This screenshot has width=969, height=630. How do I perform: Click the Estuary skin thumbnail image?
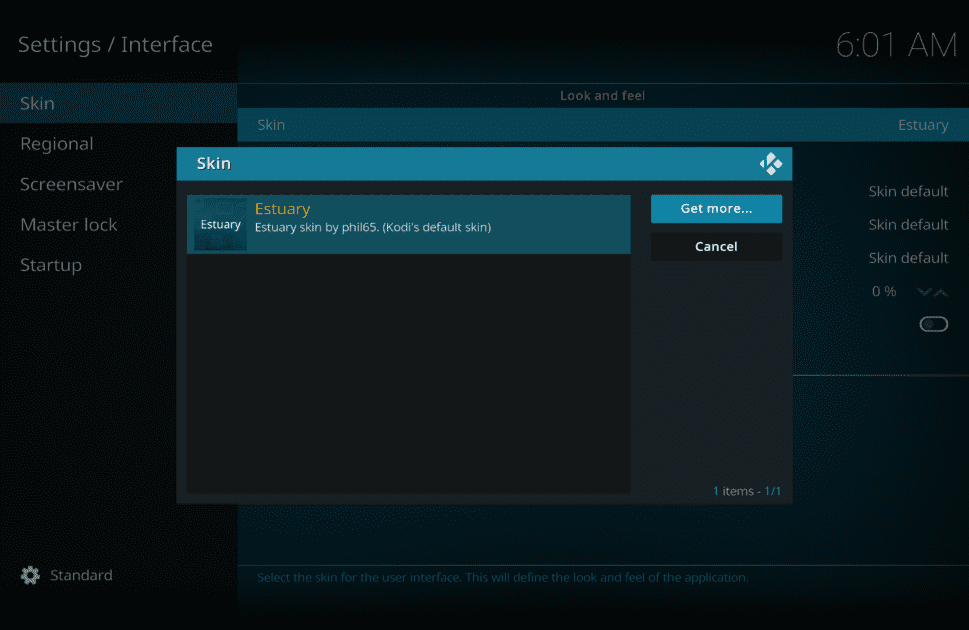pyautogui.click(x=218, y=225)
